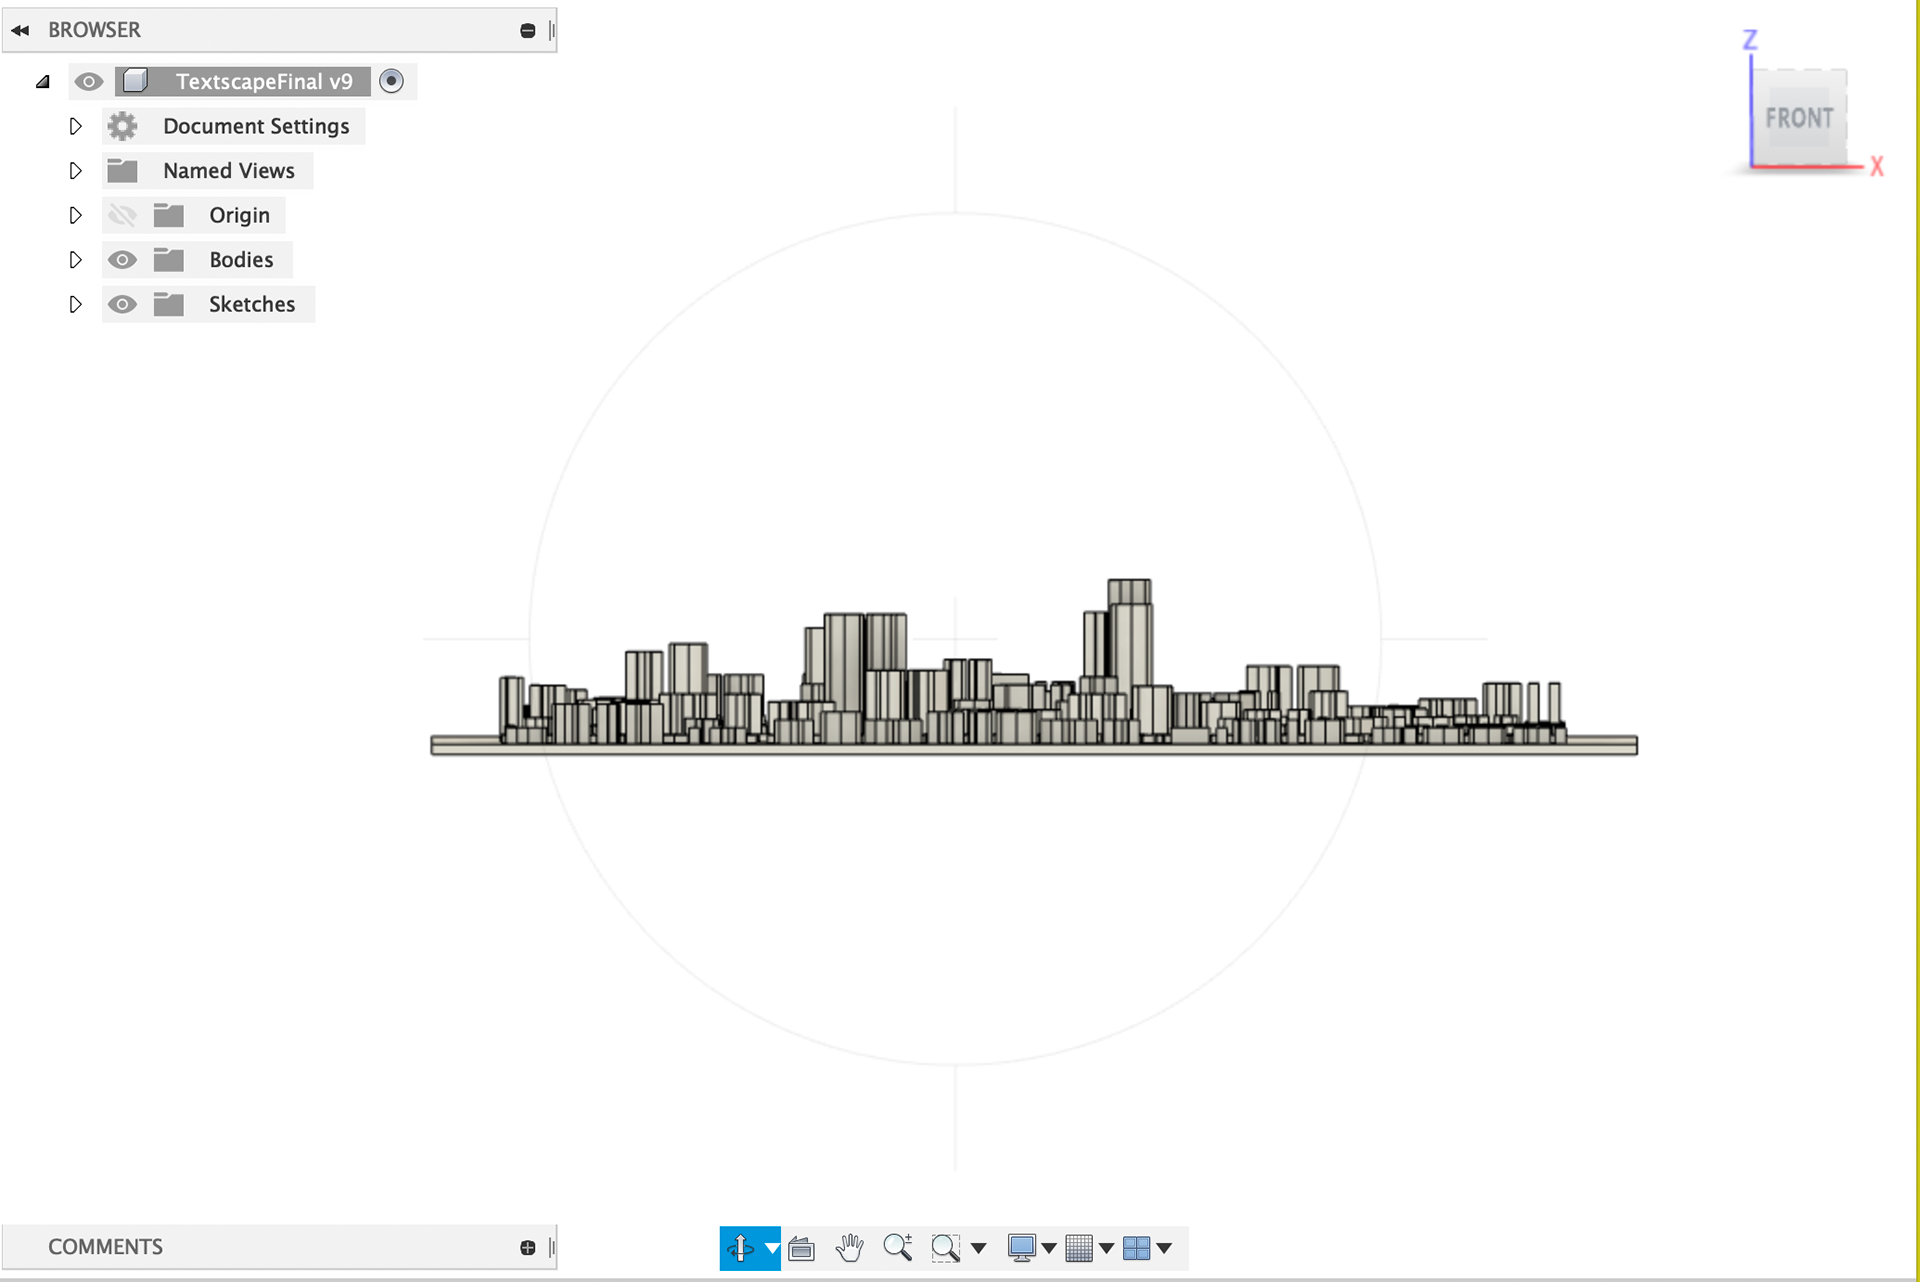Hide the Sketches folder using eye icon

point(122,304)
